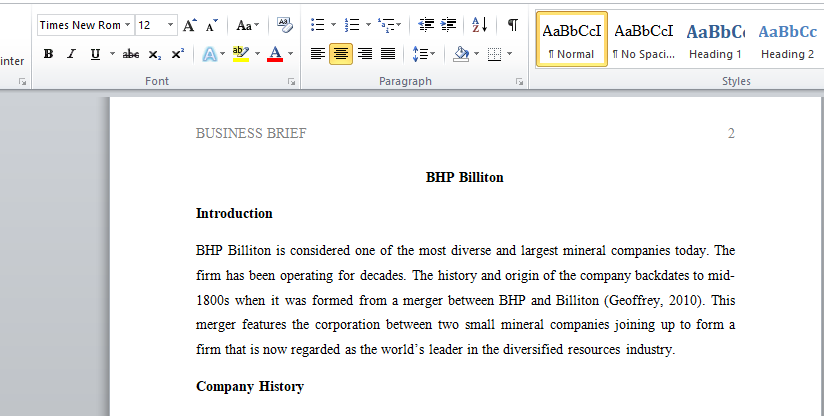Click the Introduction heading
The height and width of the screenshot is (416, 824).
pyautogui.click(x=234, y=214)
